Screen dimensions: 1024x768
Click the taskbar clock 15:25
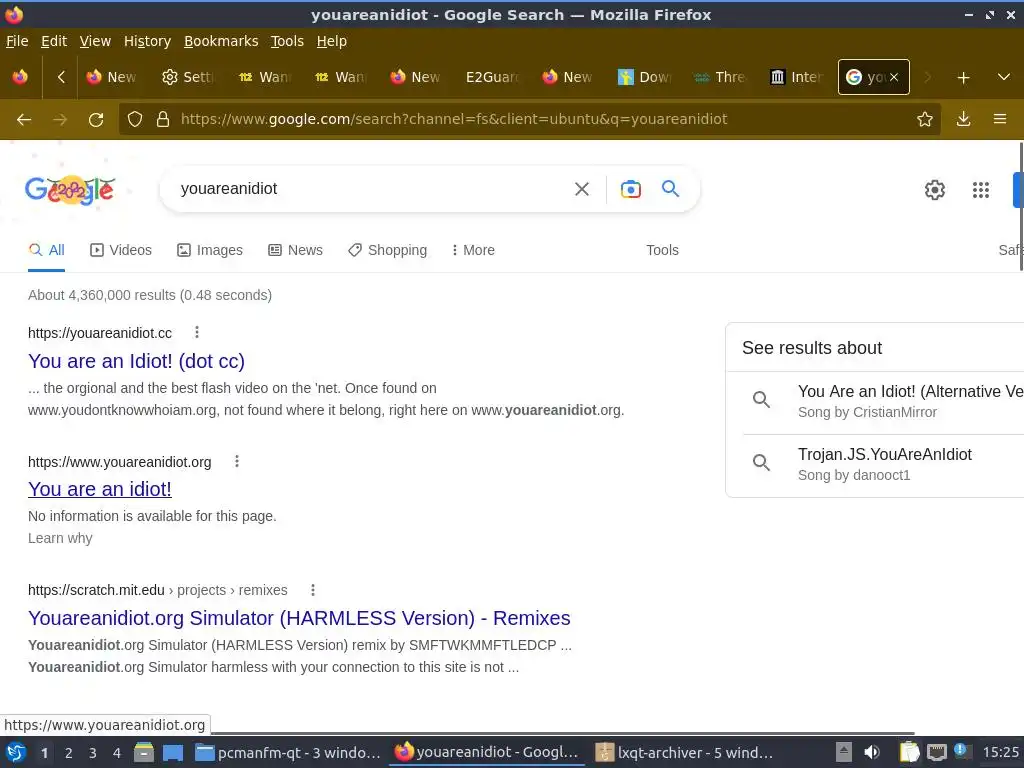coord(1000,752)
